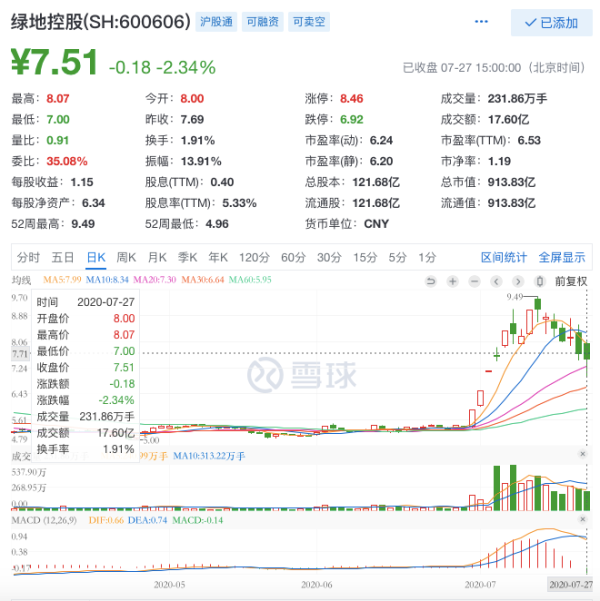Click the 可融资 tag
Screen dimensions: 600x601
click(263, 22)
